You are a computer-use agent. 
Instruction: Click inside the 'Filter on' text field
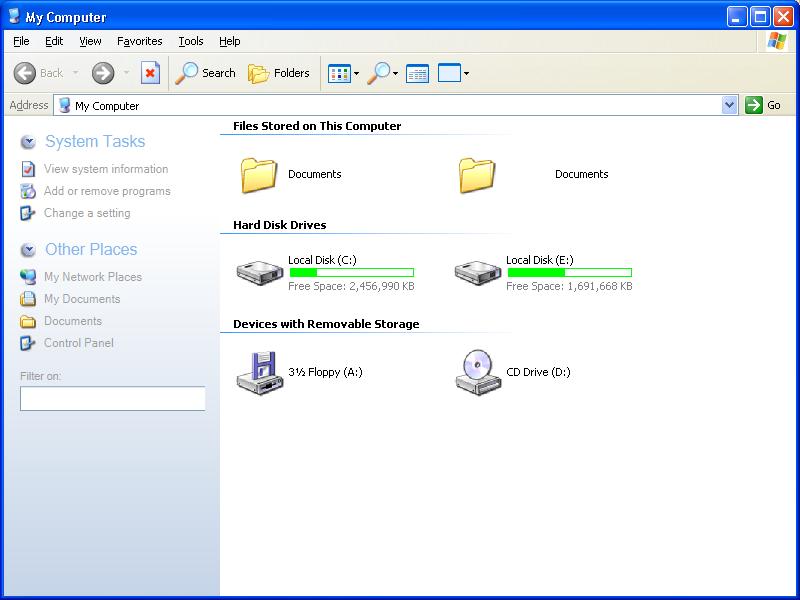(x=112, y=398)
